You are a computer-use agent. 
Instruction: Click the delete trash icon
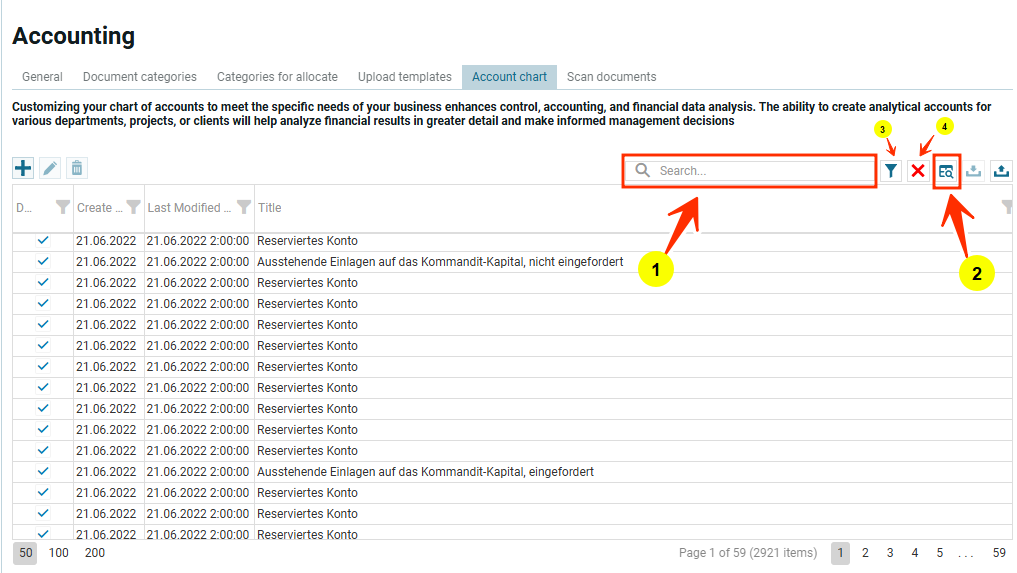tap(77, 169)
